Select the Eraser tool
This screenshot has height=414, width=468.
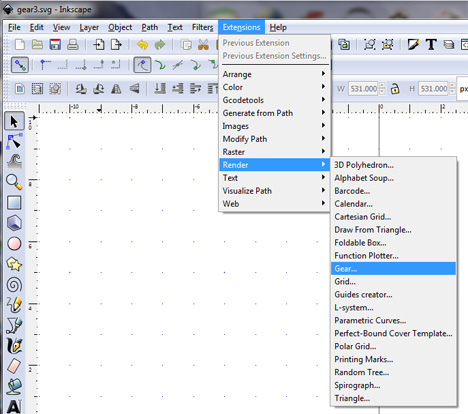click(x=14, y=366)
